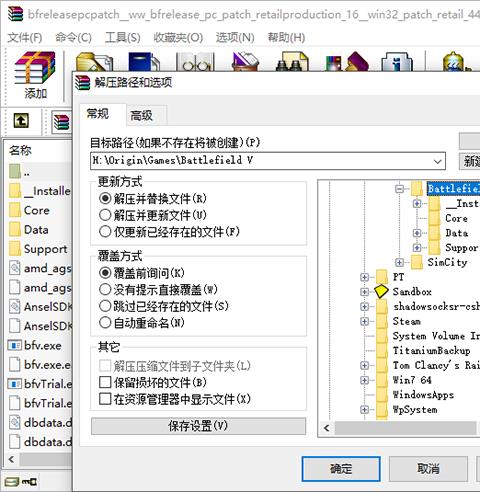Screen dimensions: 480x492
Task: Collapse the Battlefield V tree node
Action: pos(399,189)
